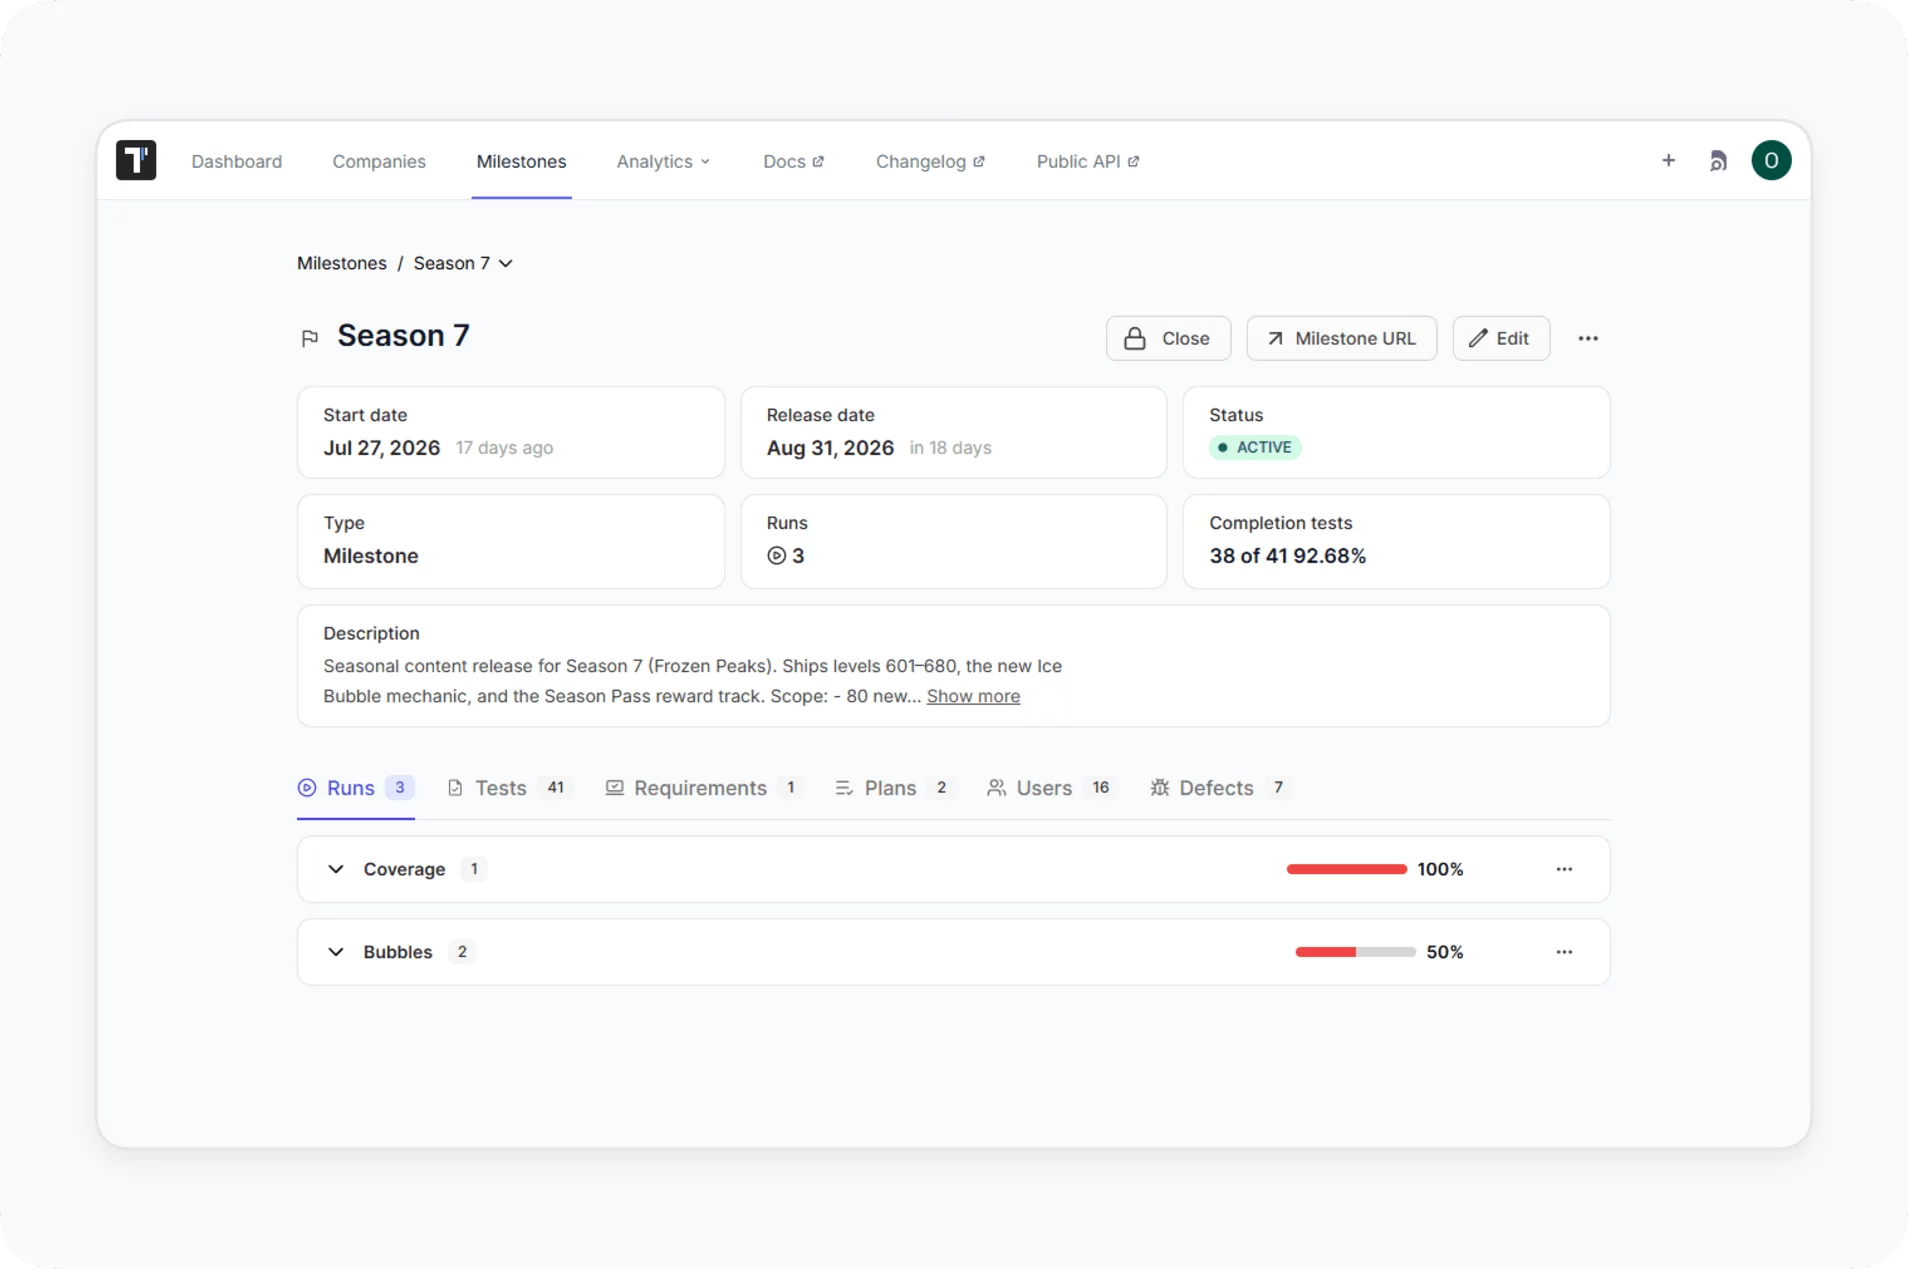Switch to the Tests tab
Image resolution: width=1908 pixels, height=1269 pixels.
[x=509, y=788]
